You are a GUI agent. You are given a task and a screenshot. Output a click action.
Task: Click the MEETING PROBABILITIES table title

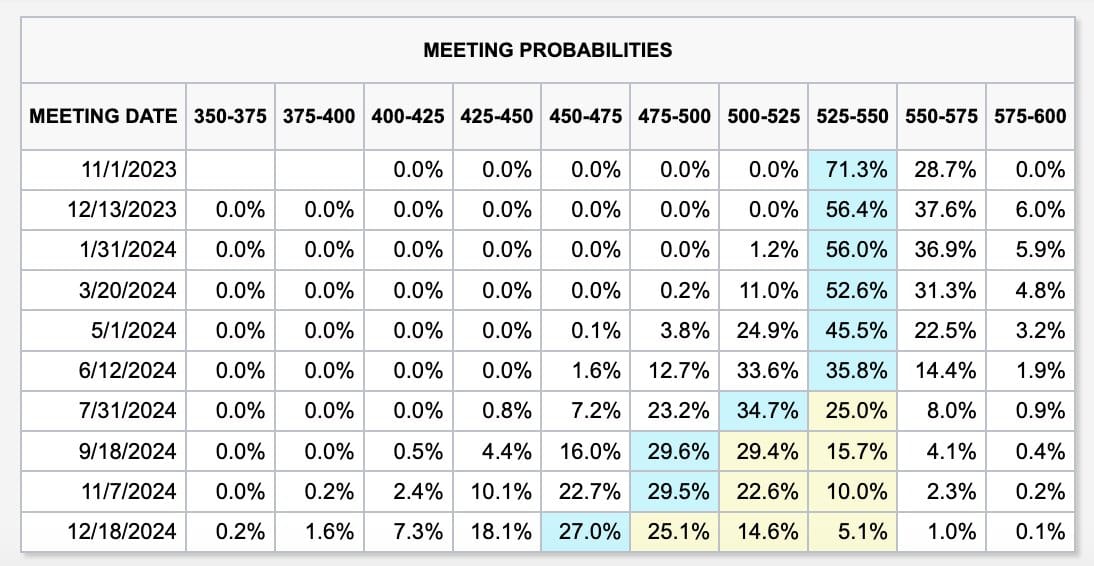pos(548,50)
